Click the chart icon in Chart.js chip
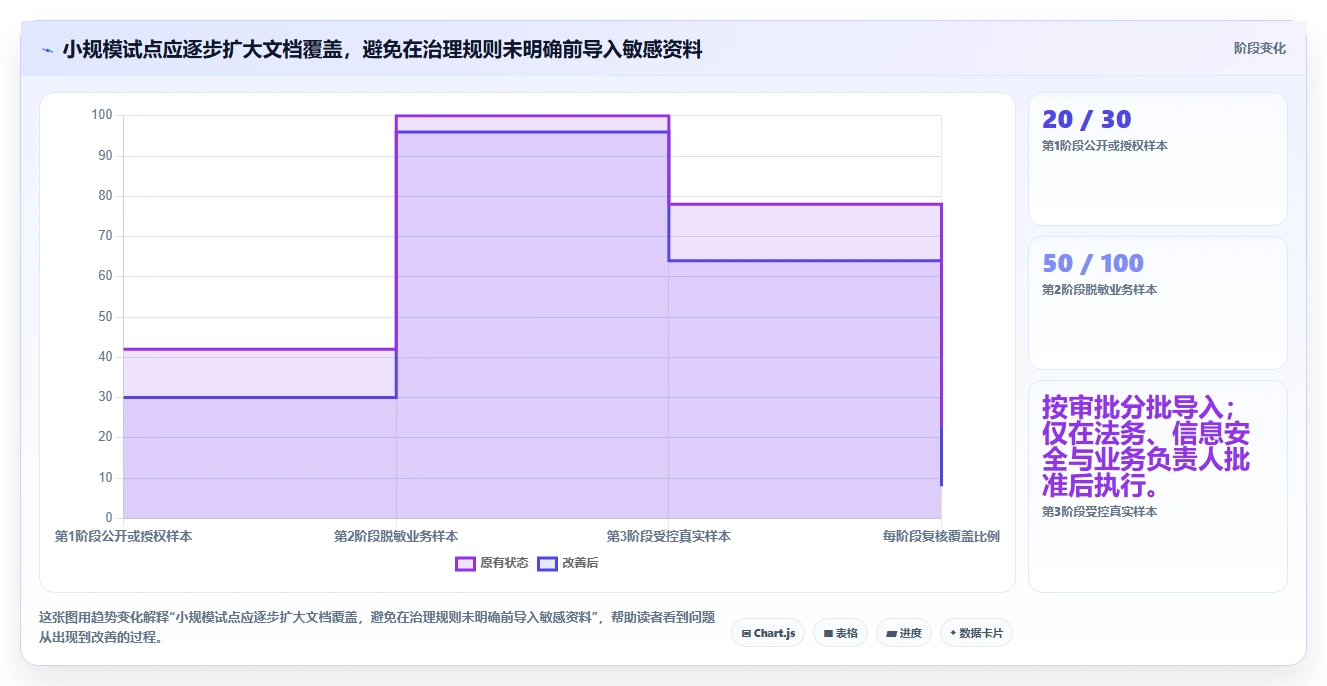 [x=746, y=633]
